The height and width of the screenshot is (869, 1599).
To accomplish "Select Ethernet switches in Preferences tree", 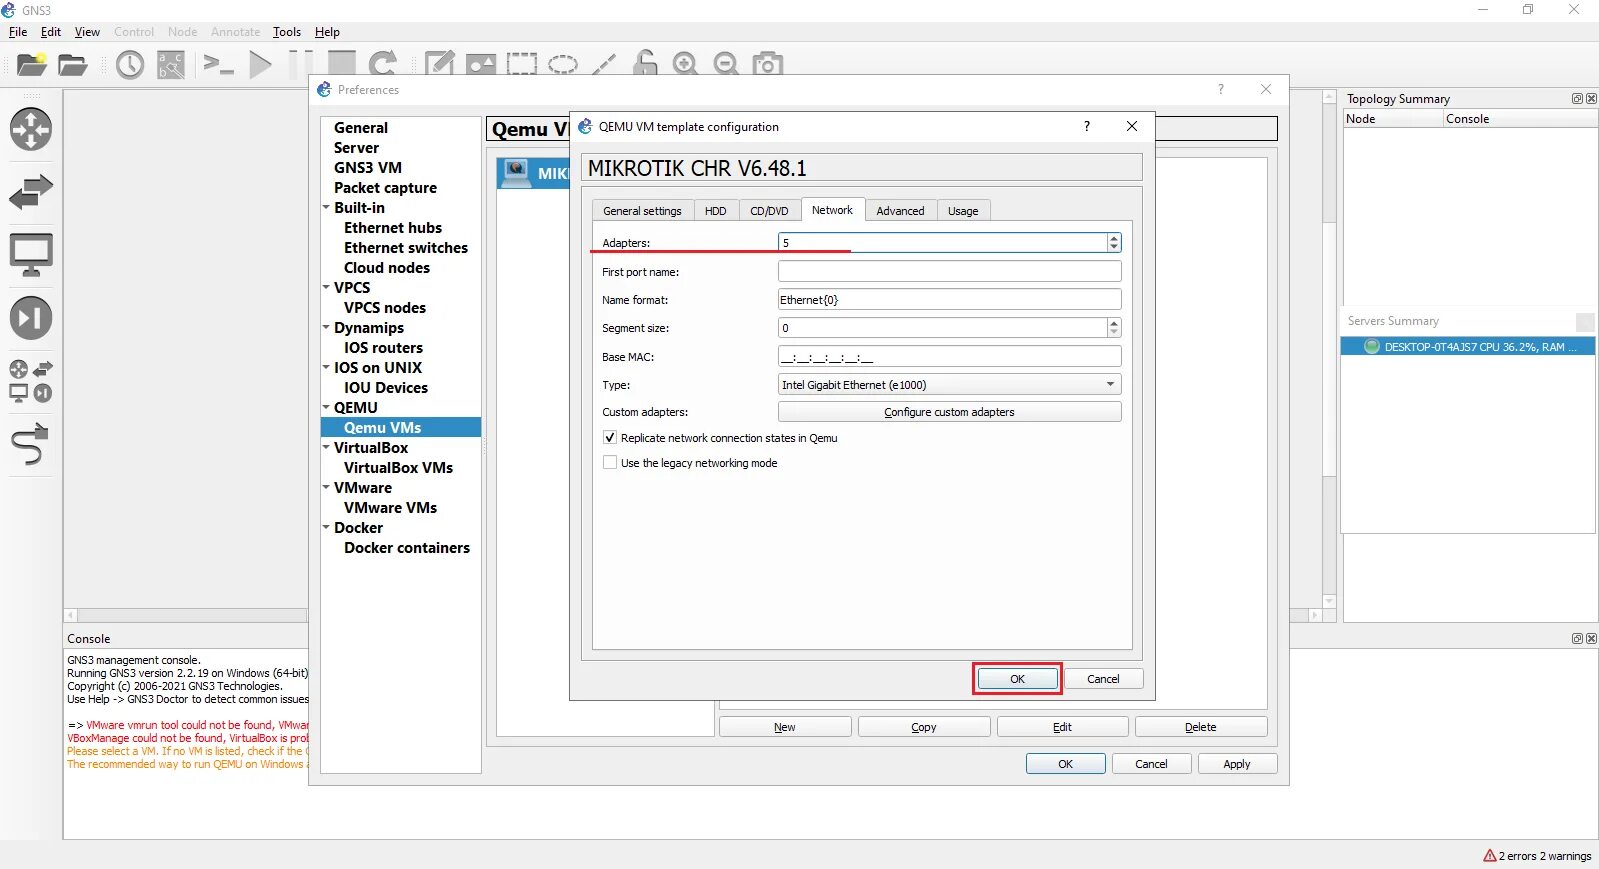I will coord(406,248).
